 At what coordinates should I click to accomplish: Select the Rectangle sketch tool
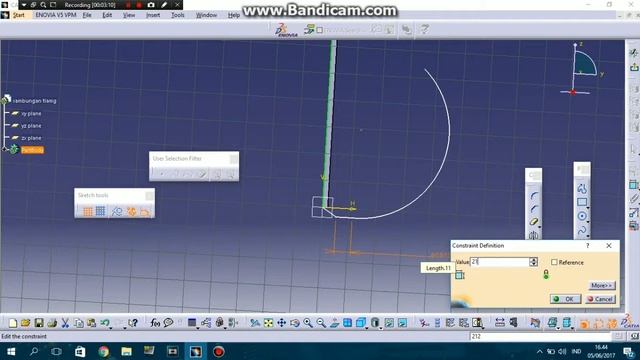point(582,202)
